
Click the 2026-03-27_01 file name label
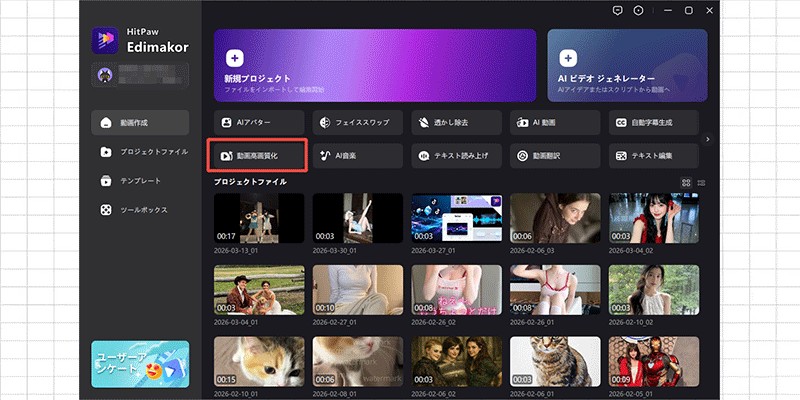[x=434, y=251]
